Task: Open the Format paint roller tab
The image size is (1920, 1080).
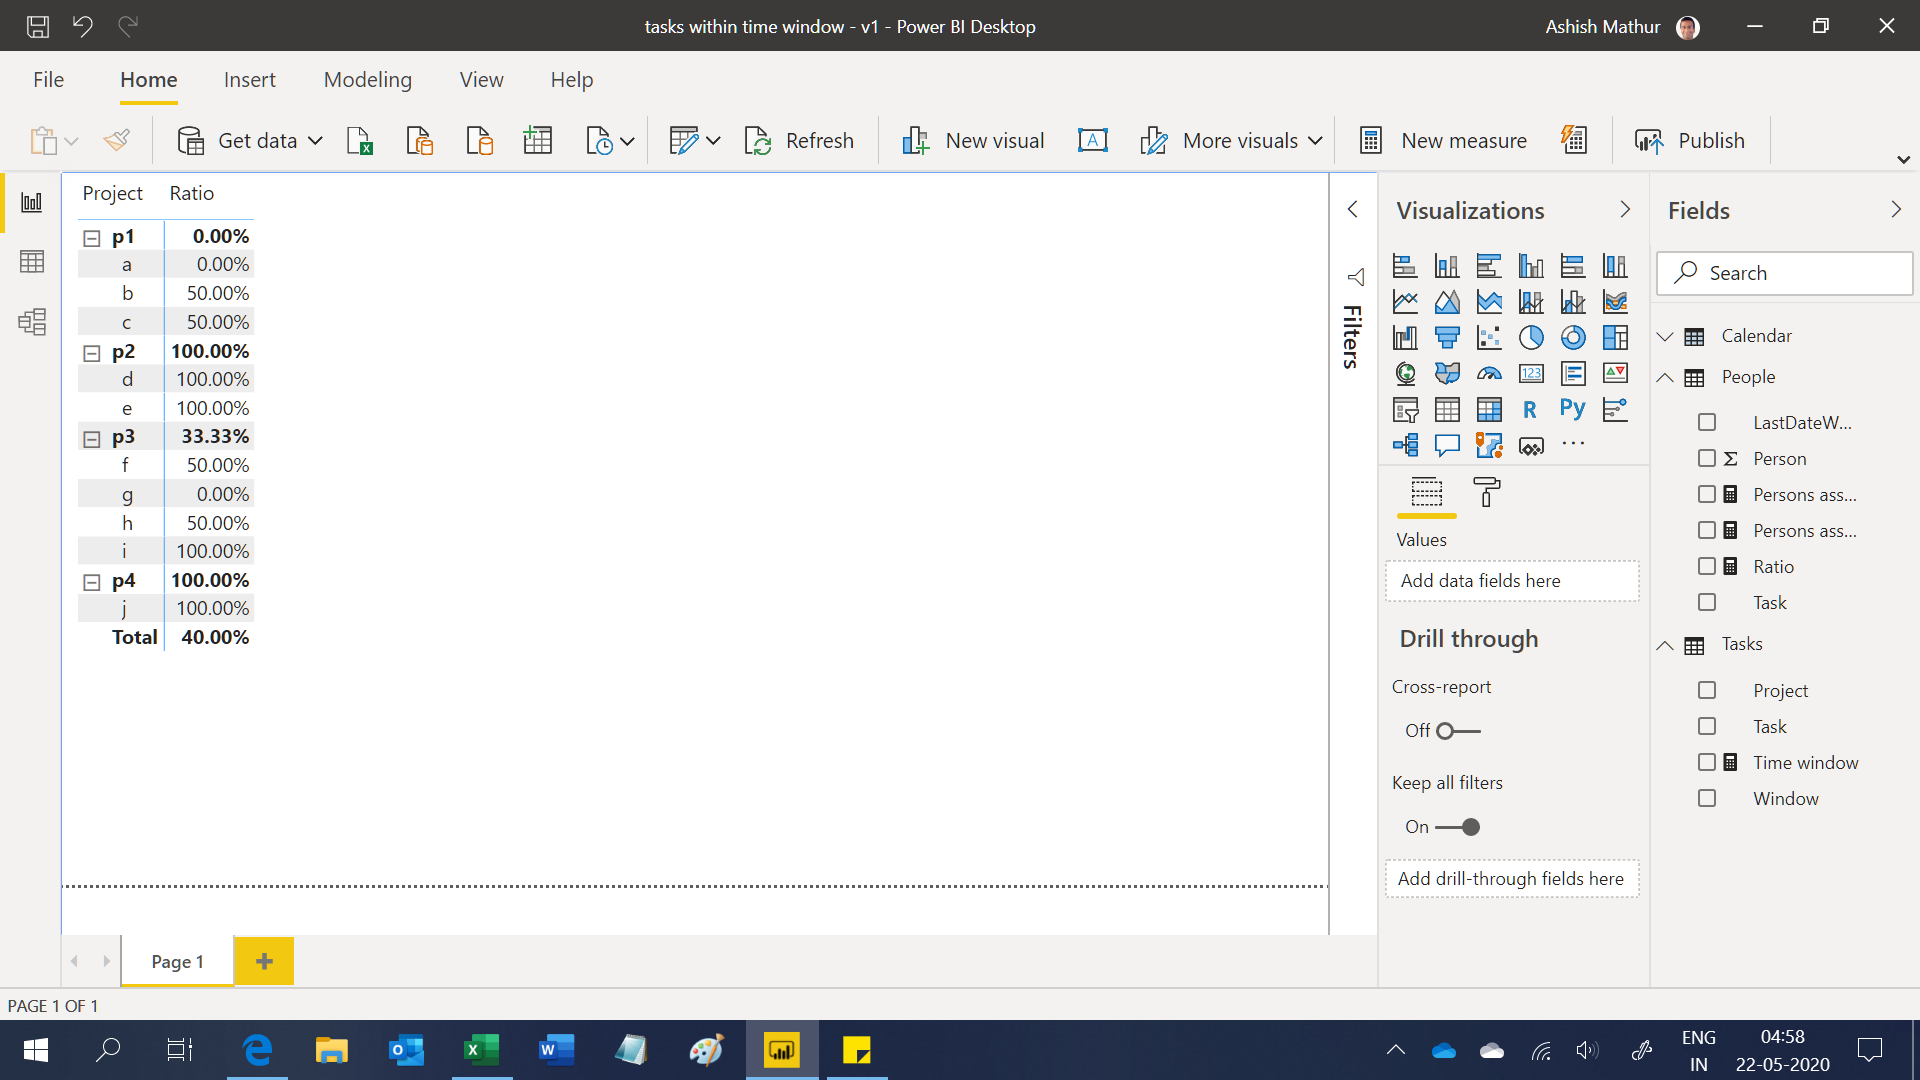Action: pos(1487,492)
